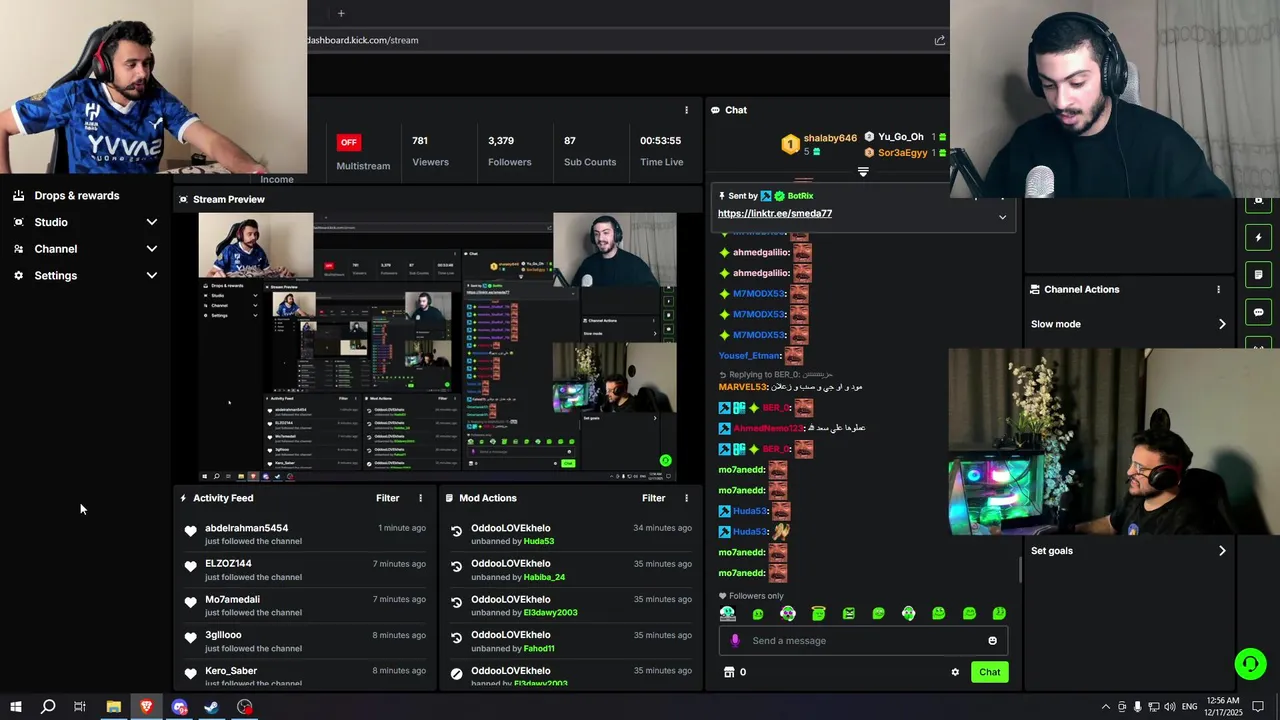Screen dimensions: 1280x720
Task: Click the 00:53:55 Time Live stat
Action: click(x=661, y=151)
